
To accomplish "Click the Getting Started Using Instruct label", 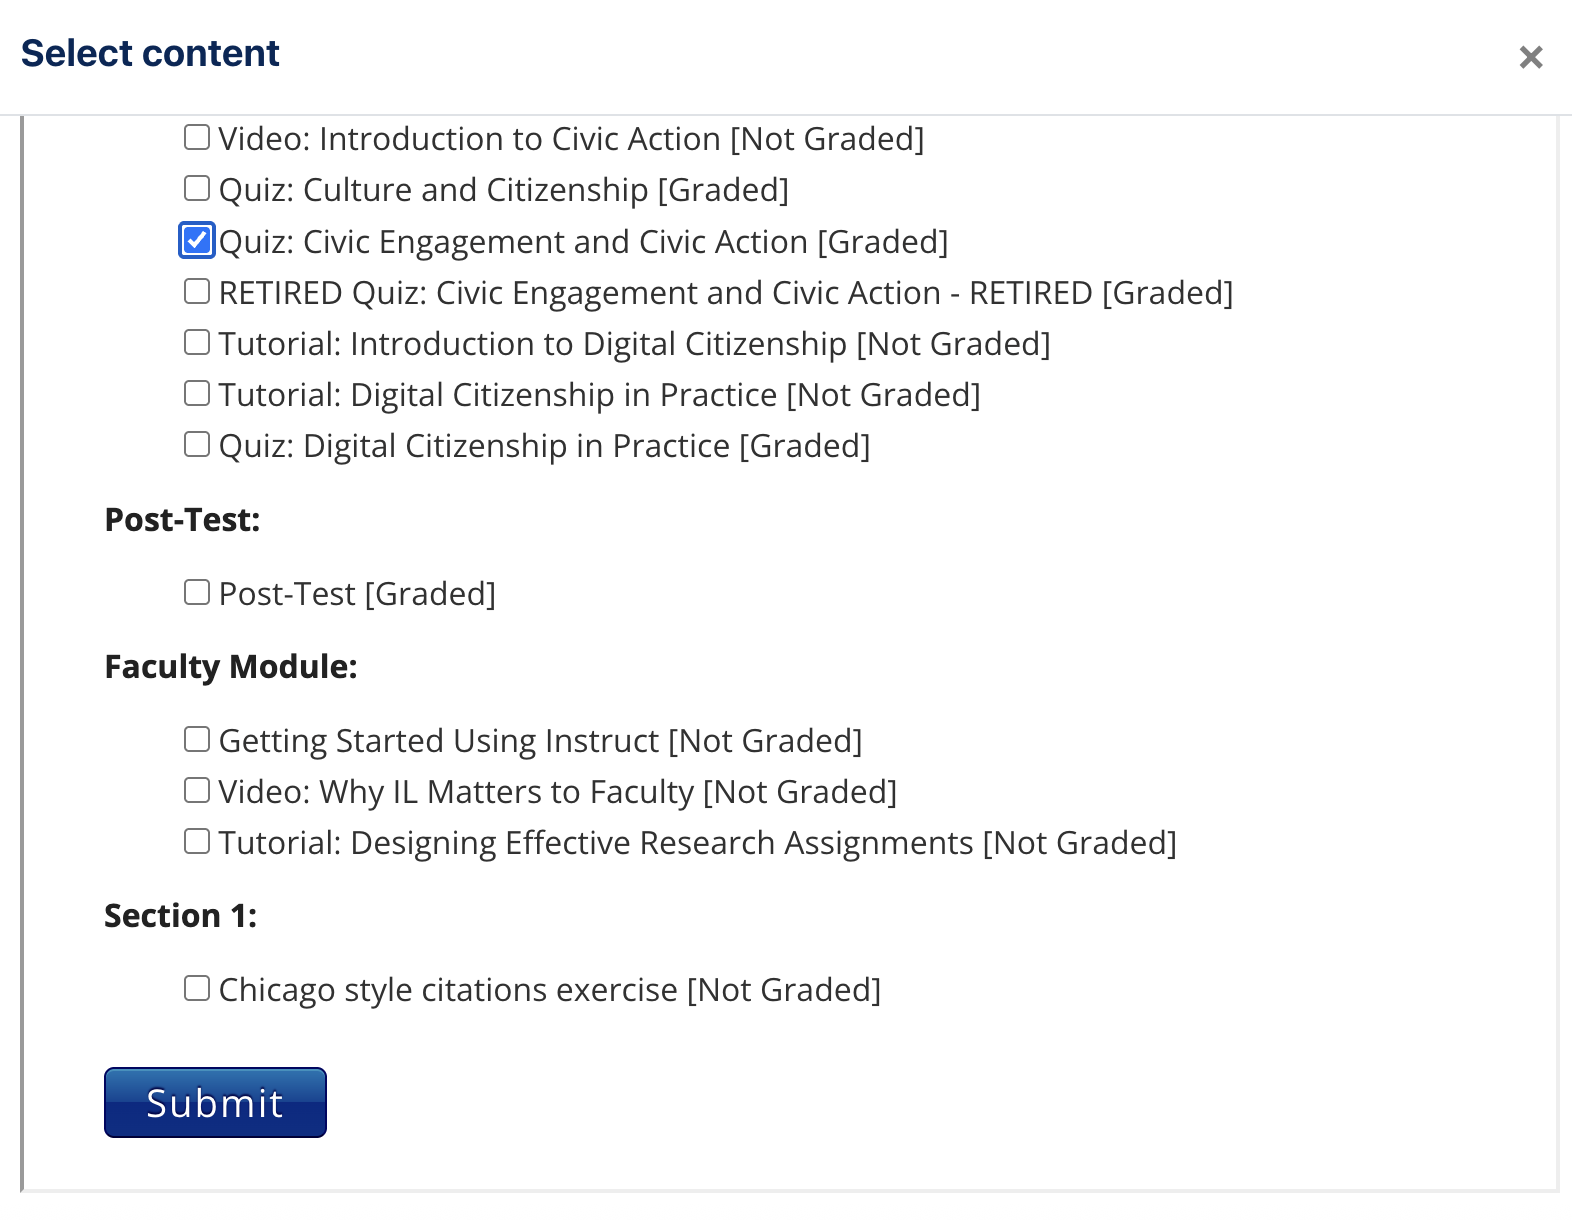I will [x=540, y=741].
